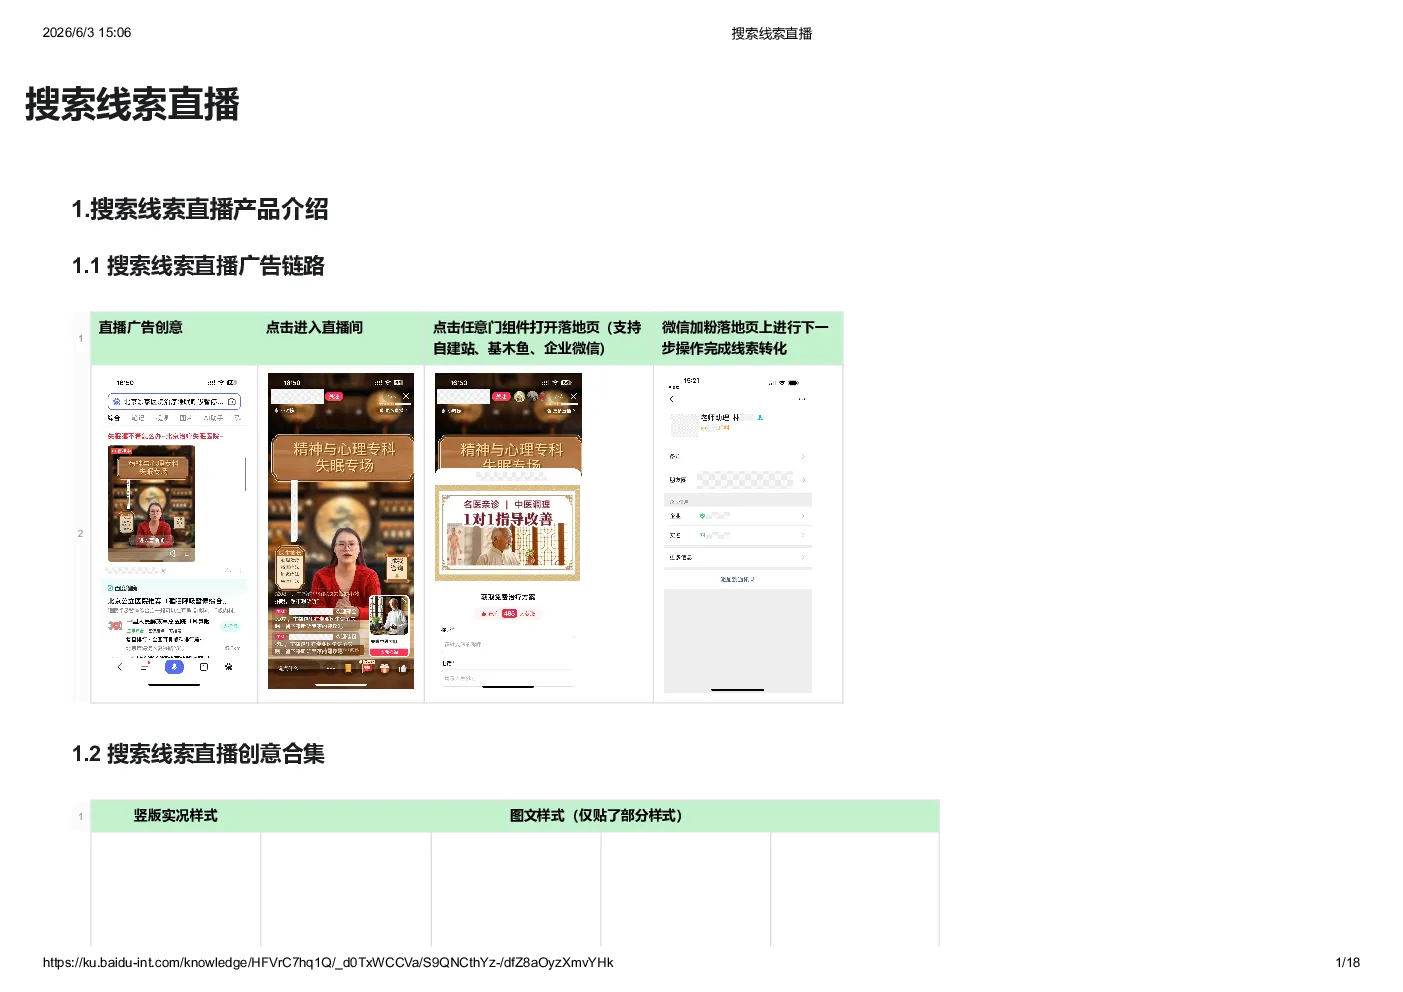Click the paw icon in Baidu screenshot bottom bar
Viewport: 1403px width, 992px height.
229,667
